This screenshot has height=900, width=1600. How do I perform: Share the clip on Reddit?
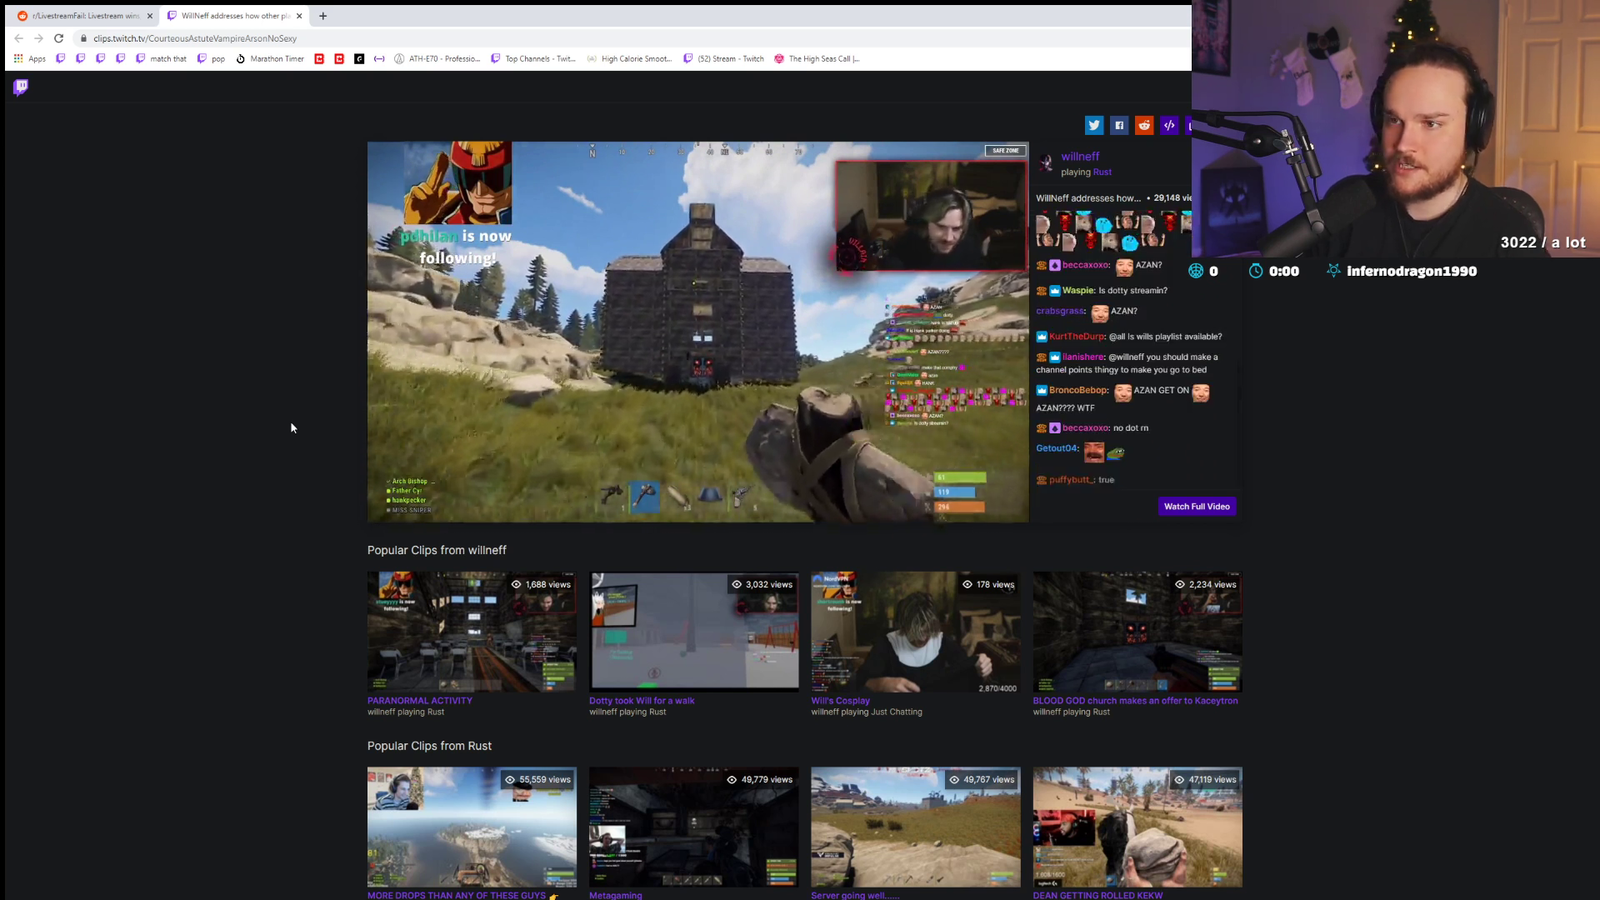coord(1144,125)
